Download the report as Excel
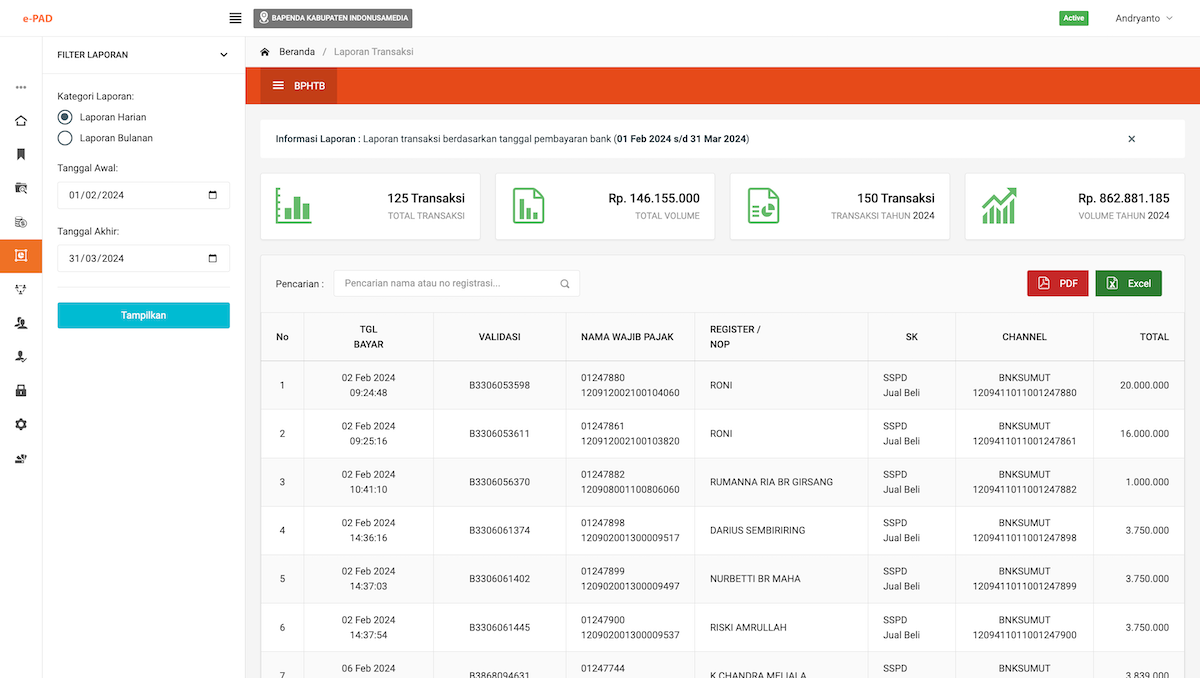Screen dimensions: 1200x678 click(x=1128, y=283)
